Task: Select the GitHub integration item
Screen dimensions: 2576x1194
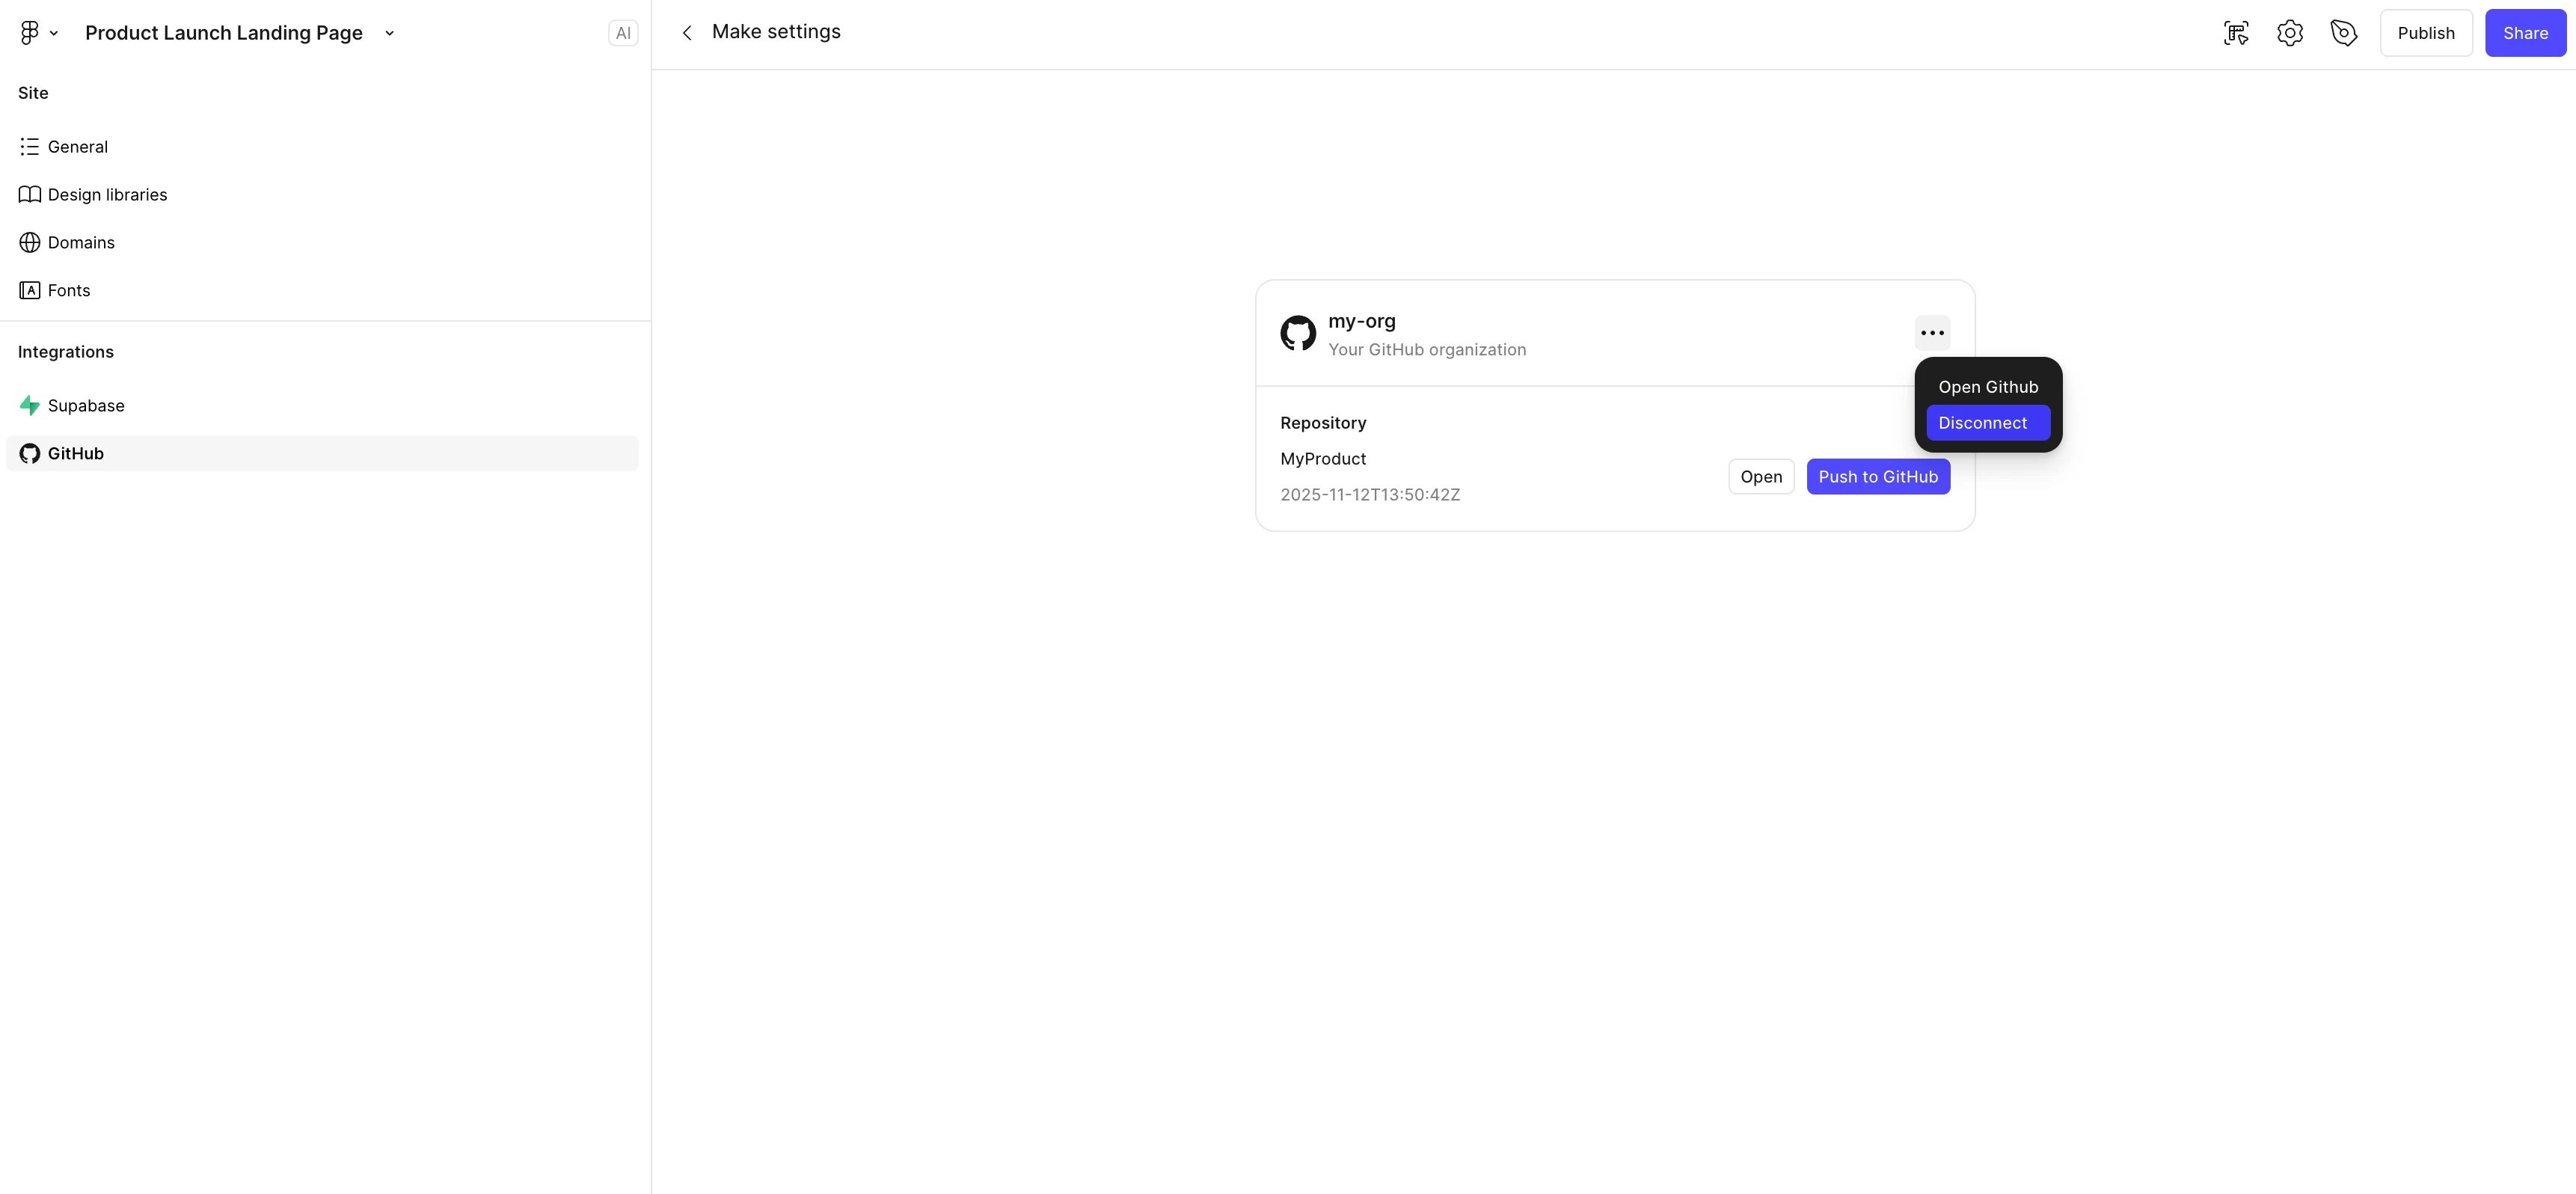Action: 76,454
